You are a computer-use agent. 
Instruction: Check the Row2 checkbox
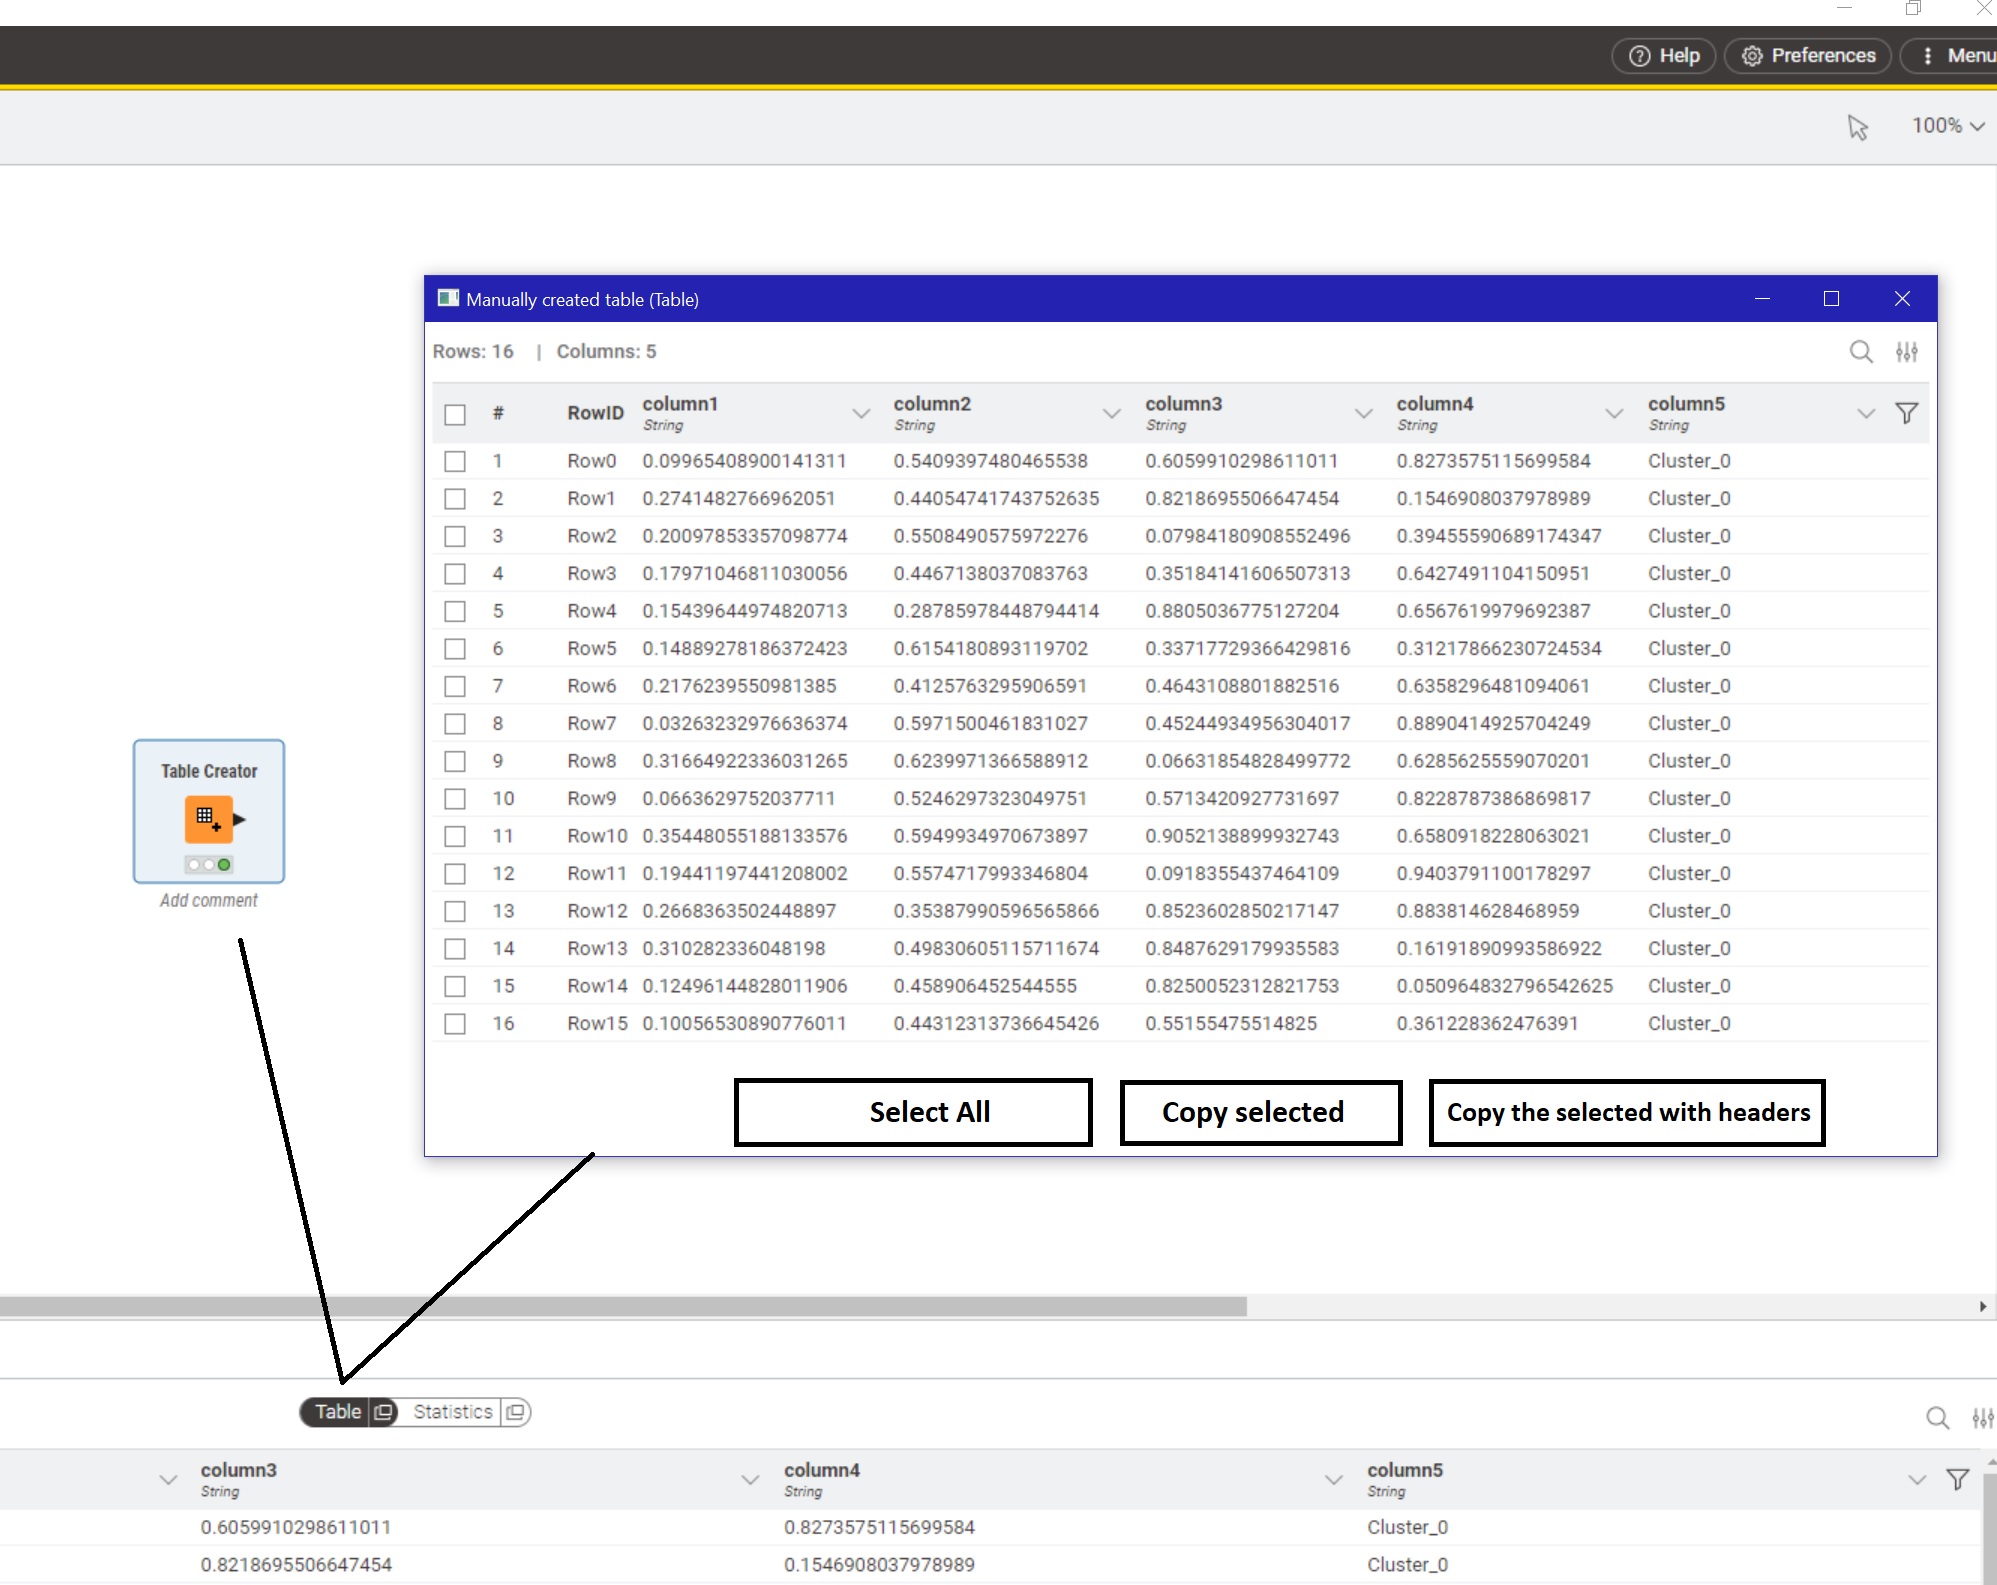click(x=455, y=536)
